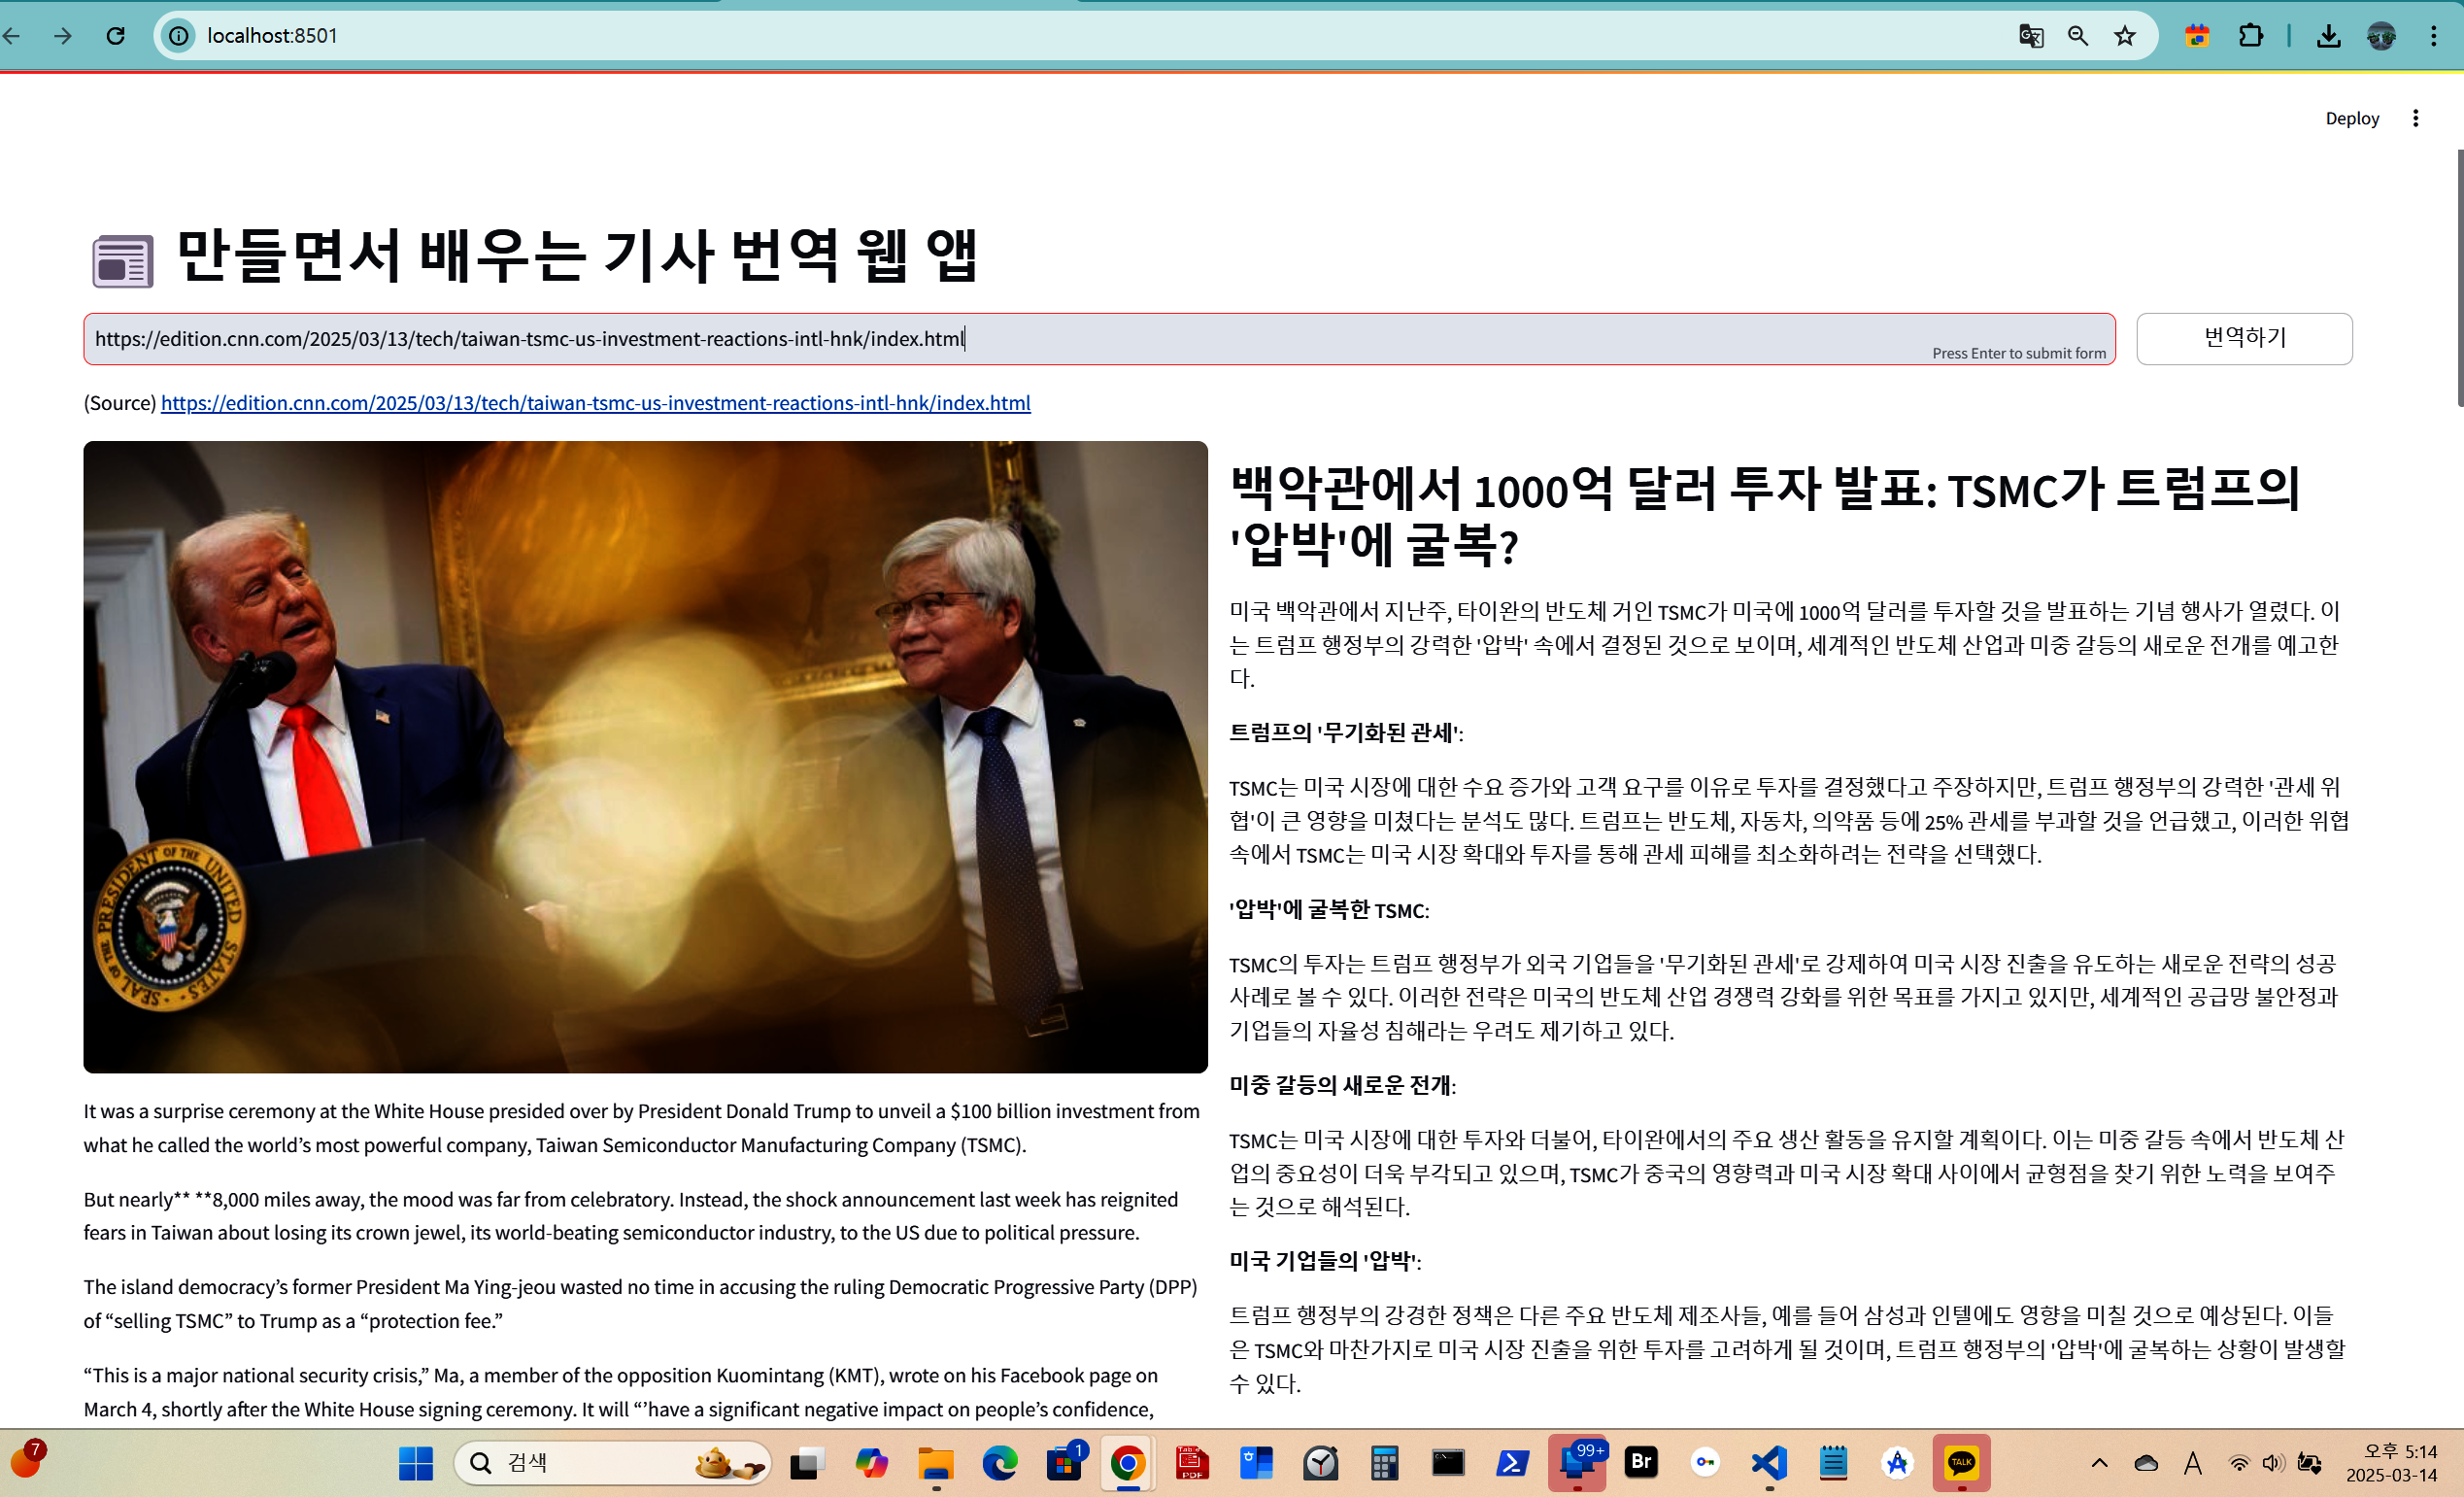Viewport: 2464px width, 1497px height.
Task: Open the clock showing 오후 5:14
Action: point(2391,1463)
